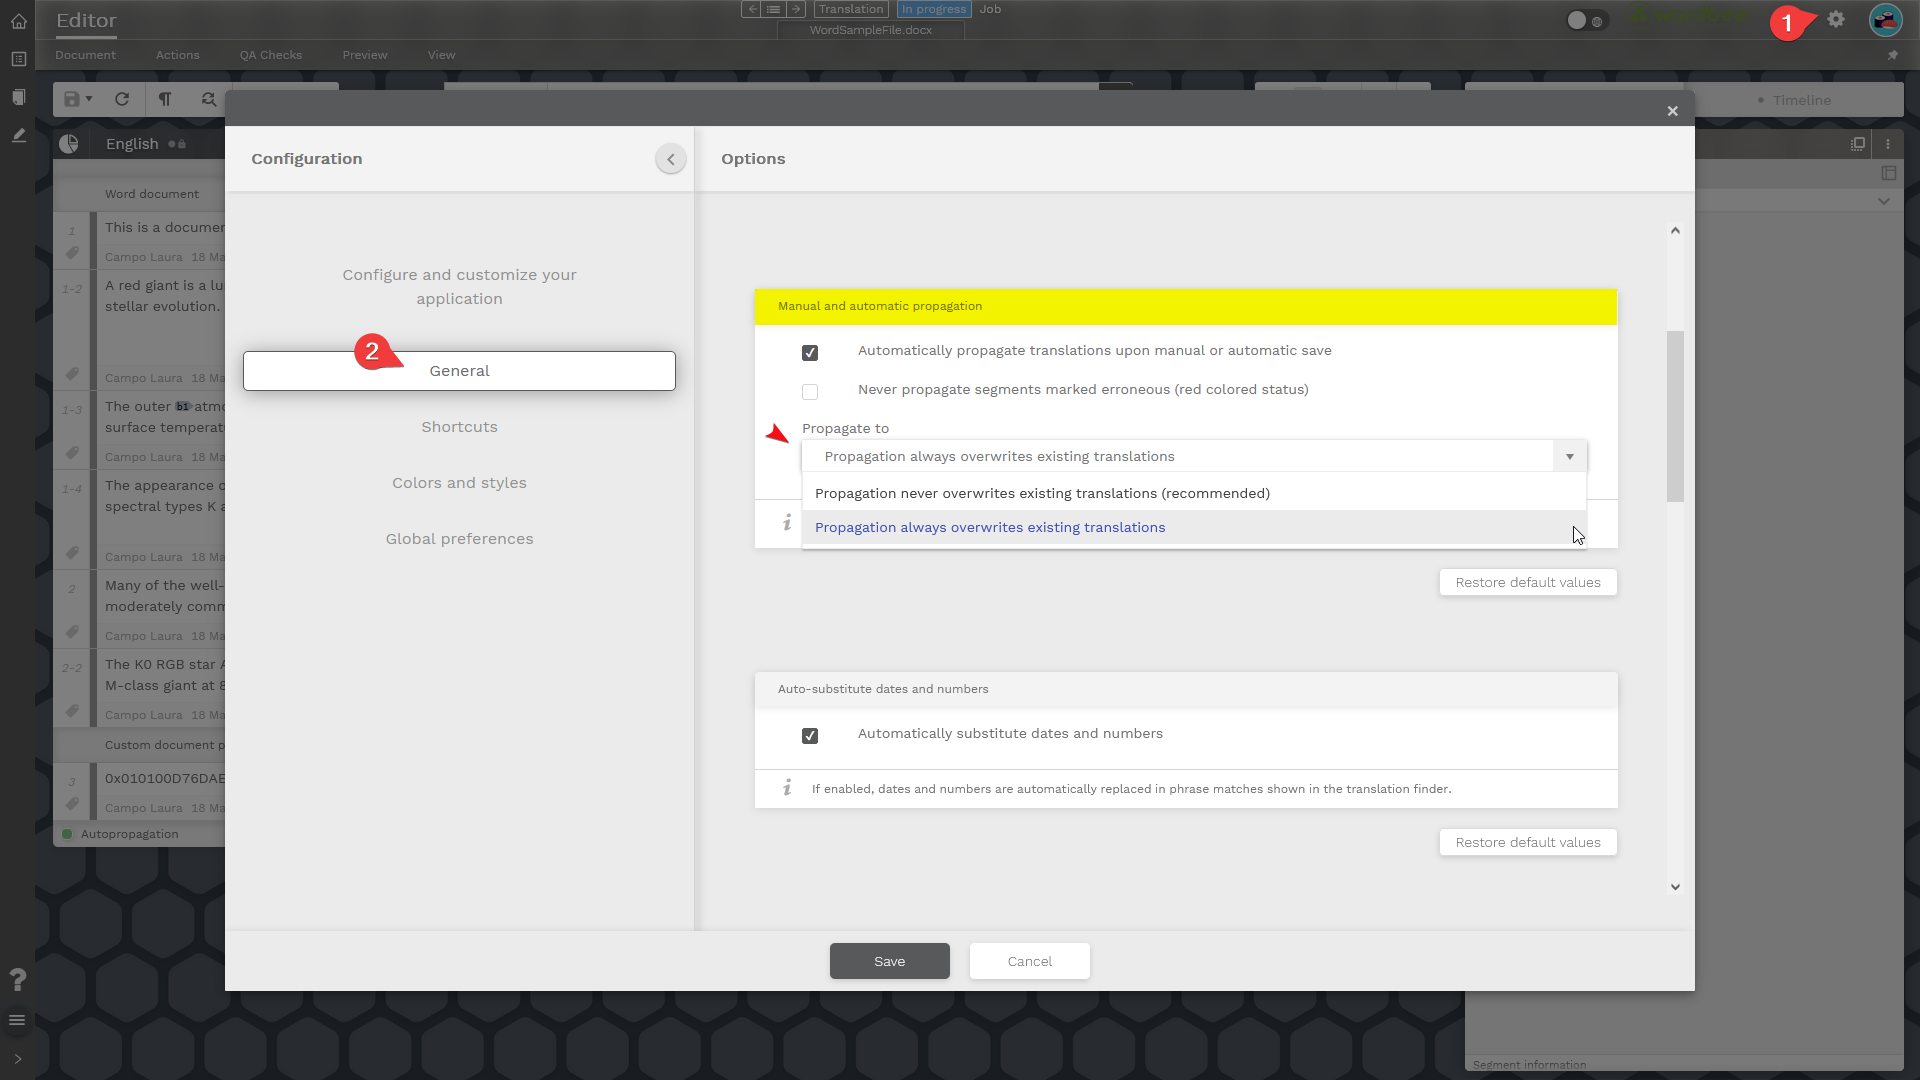Image resolution: width=1920 pixels, height=1080 pixels.
Task: Click the refresh icon in toolbar
Action: tap(122, 99)
